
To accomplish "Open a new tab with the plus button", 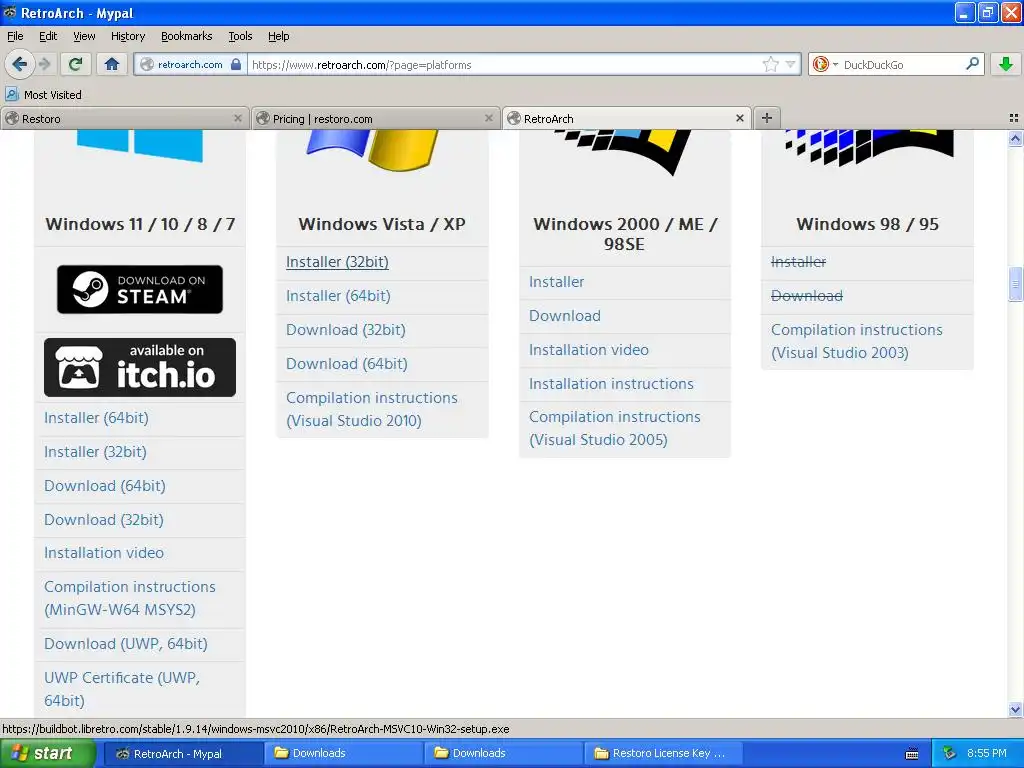I will point(767,118).
